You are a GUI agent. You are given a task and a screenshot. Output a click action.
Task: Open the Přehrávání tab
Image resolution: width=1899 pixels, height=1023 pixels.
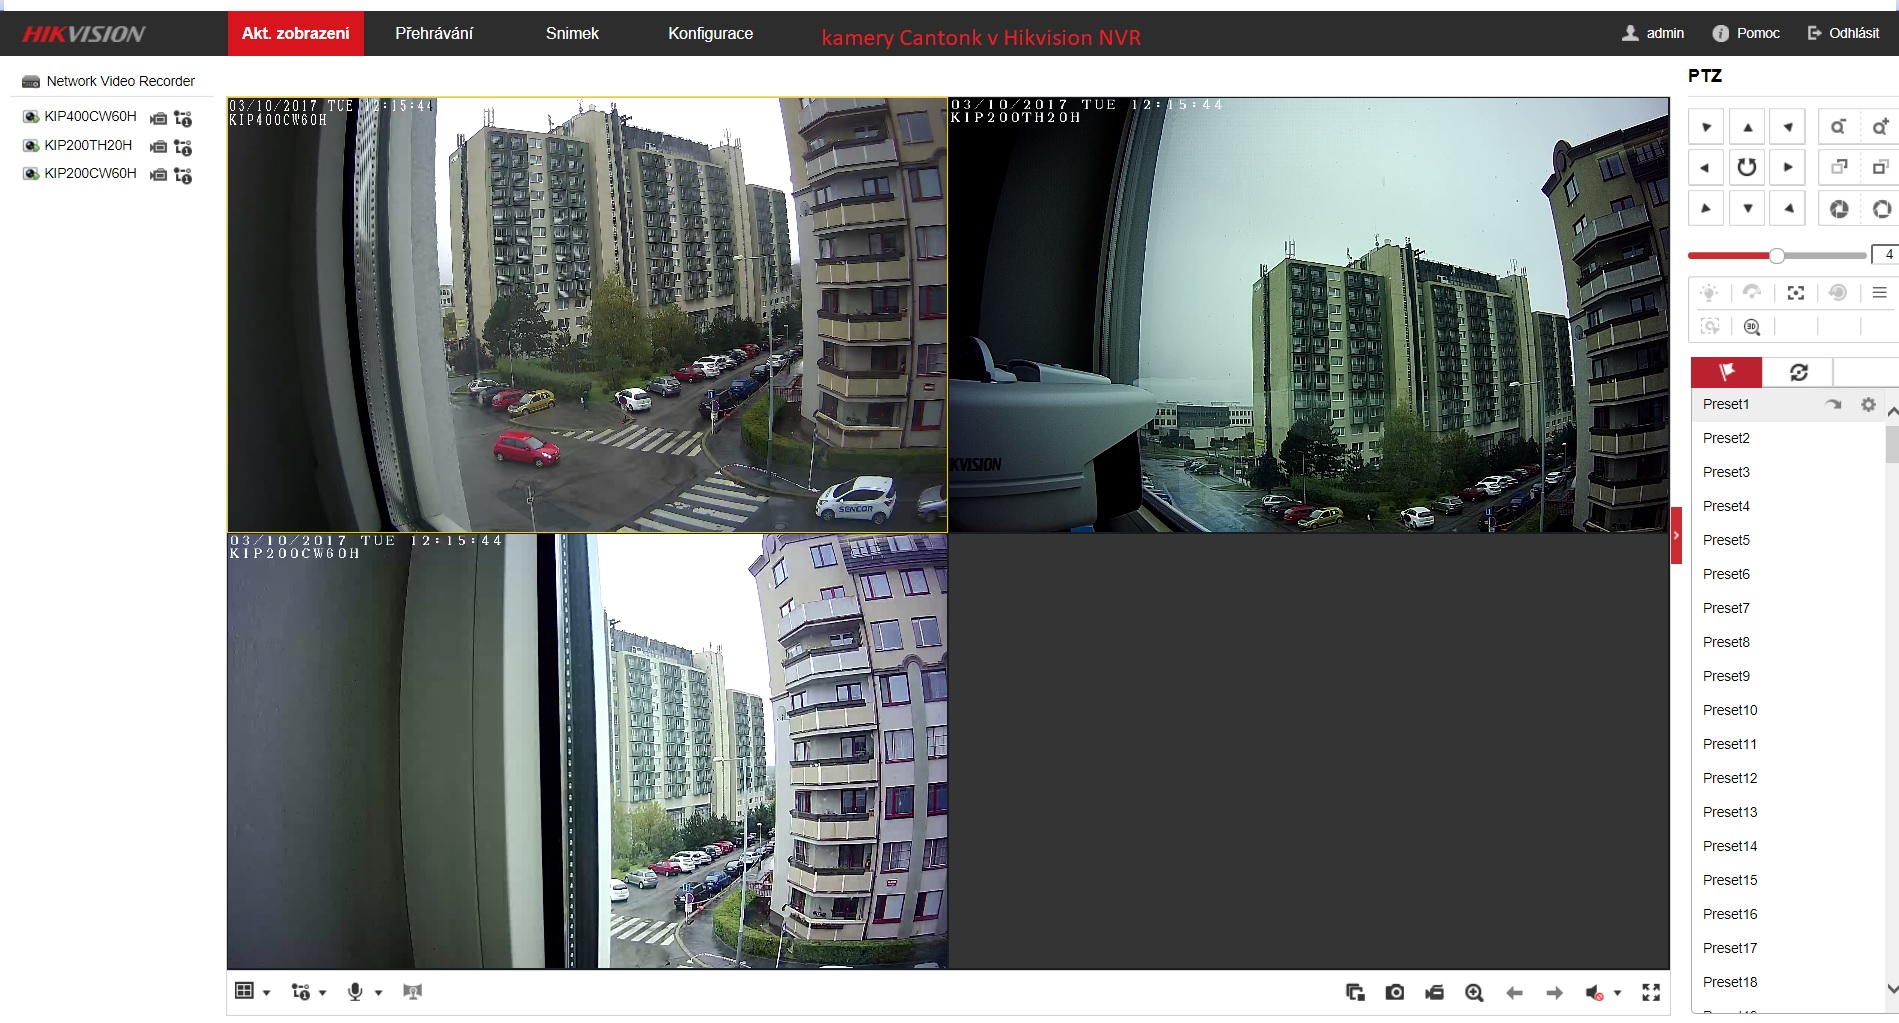(434, 34)
